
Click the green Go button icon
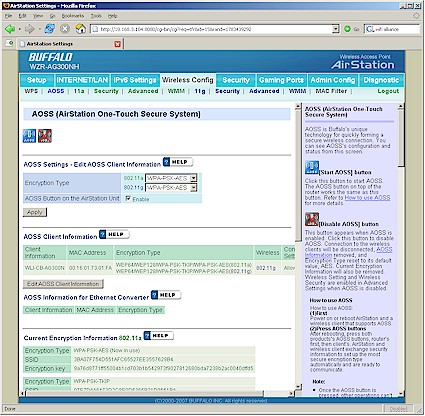[347, 29]
